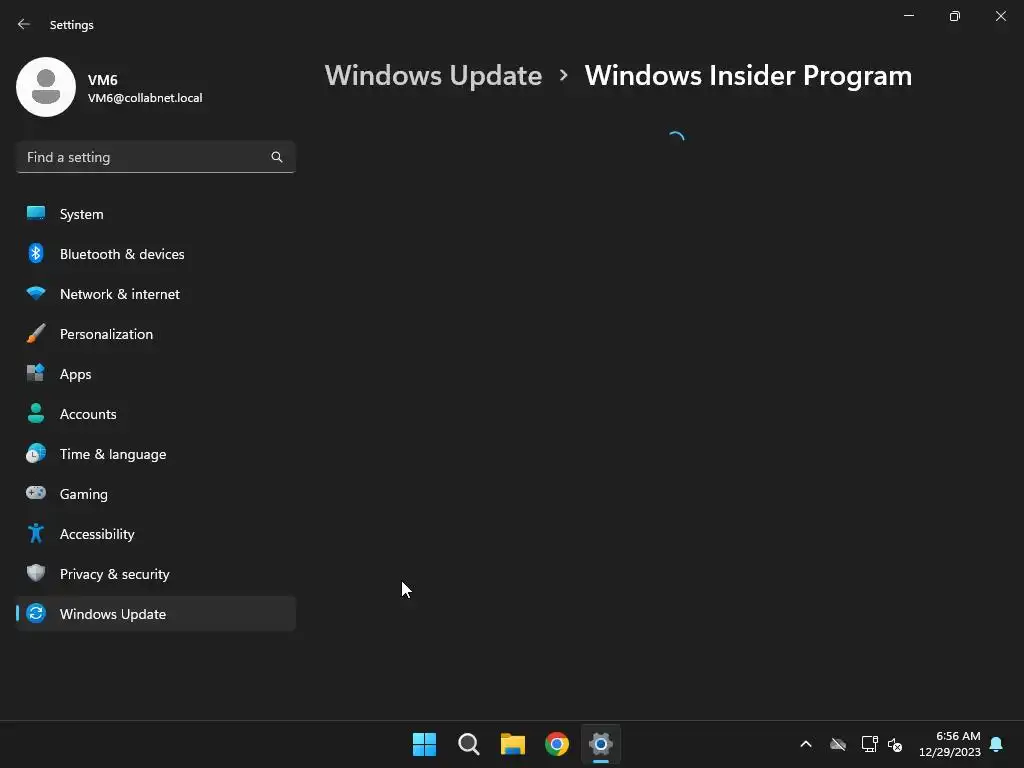Click the VM6@collabnet.local account email
1024x768 pixels.
coord(145,98)
